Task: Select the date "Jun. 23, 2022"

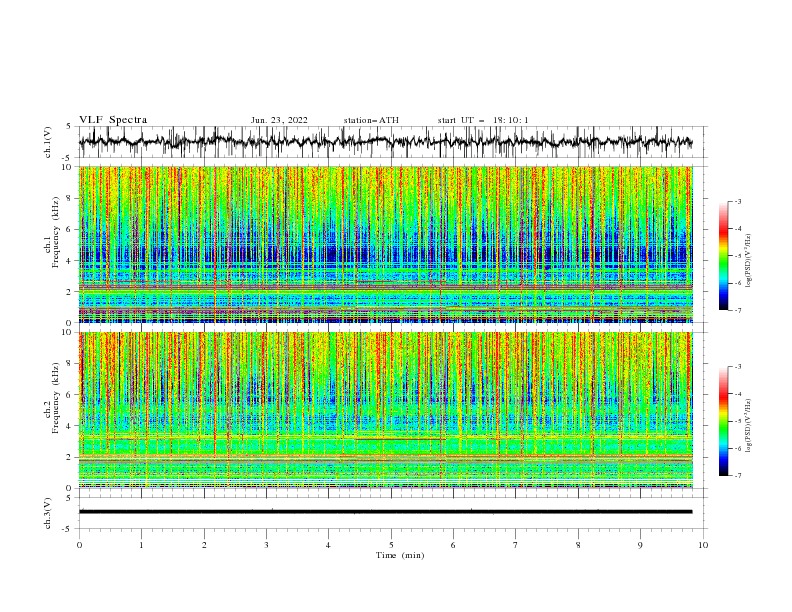Action: tap(279, 120)
